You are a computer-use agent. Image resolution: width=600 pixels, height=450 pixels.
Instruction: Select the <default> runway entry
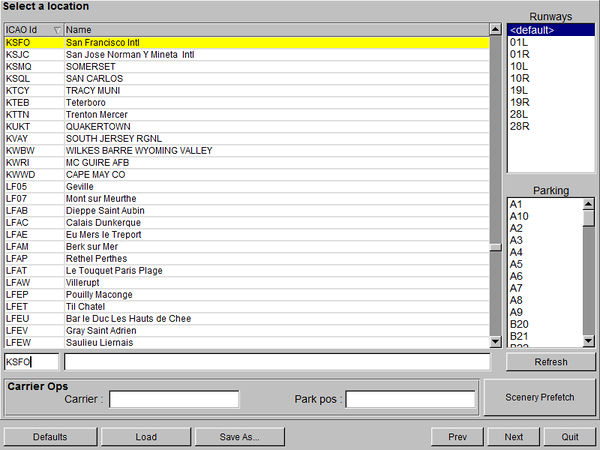coord(532,30)
